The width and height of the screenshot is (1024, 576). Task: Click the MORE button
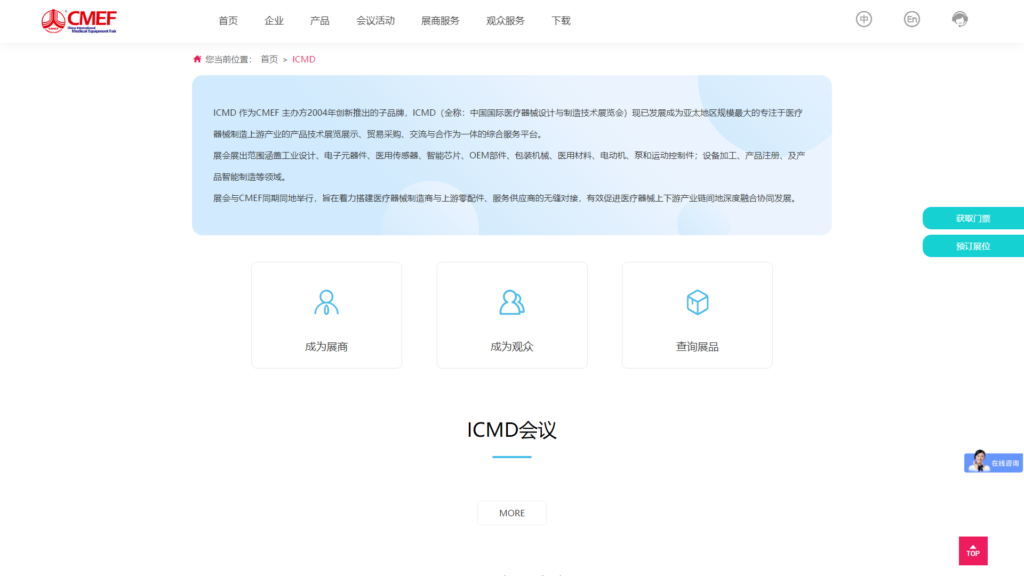[x=512, y=513]
